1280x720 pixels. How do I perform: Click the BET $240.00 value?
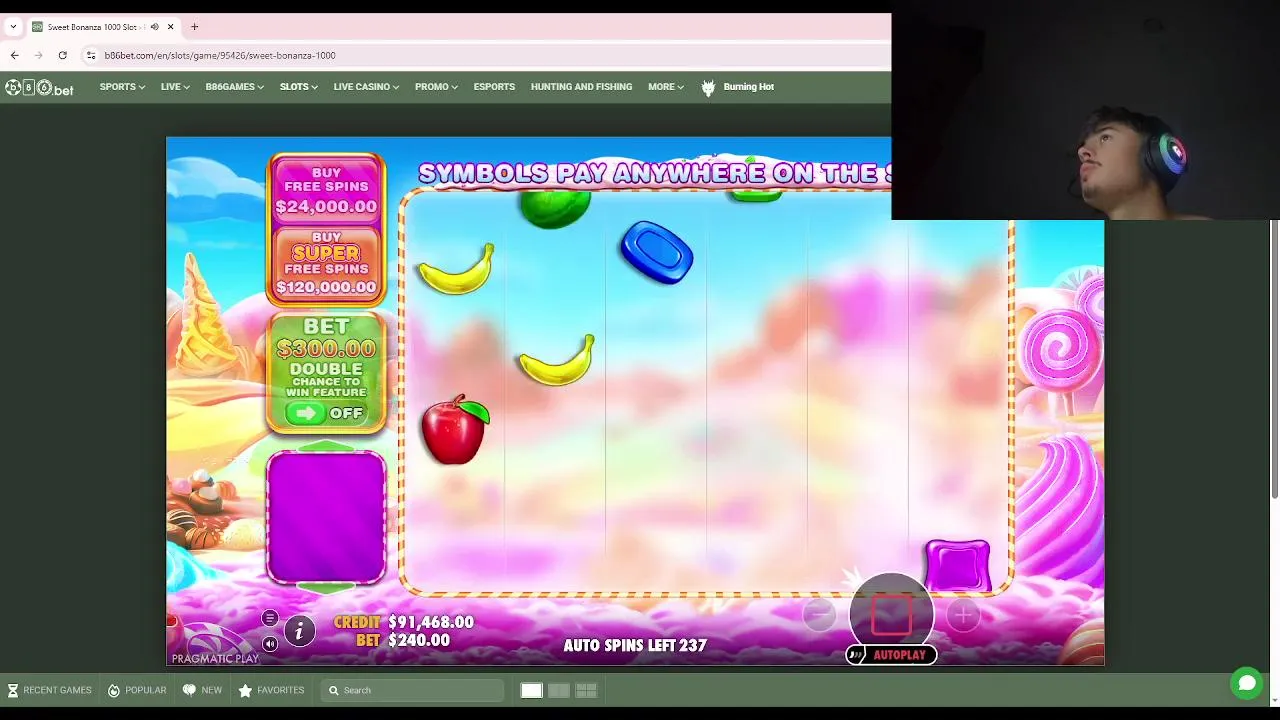point(418,641)
